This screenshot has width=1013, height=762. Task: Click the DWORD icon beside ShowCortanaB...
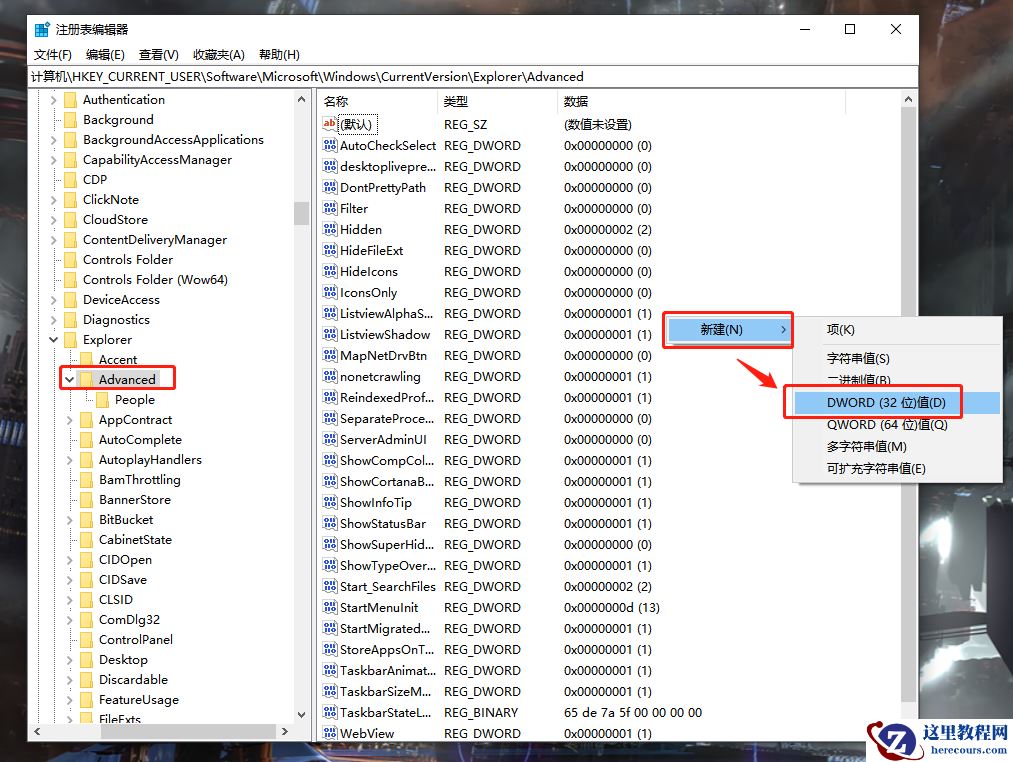(x=330, y=481)
